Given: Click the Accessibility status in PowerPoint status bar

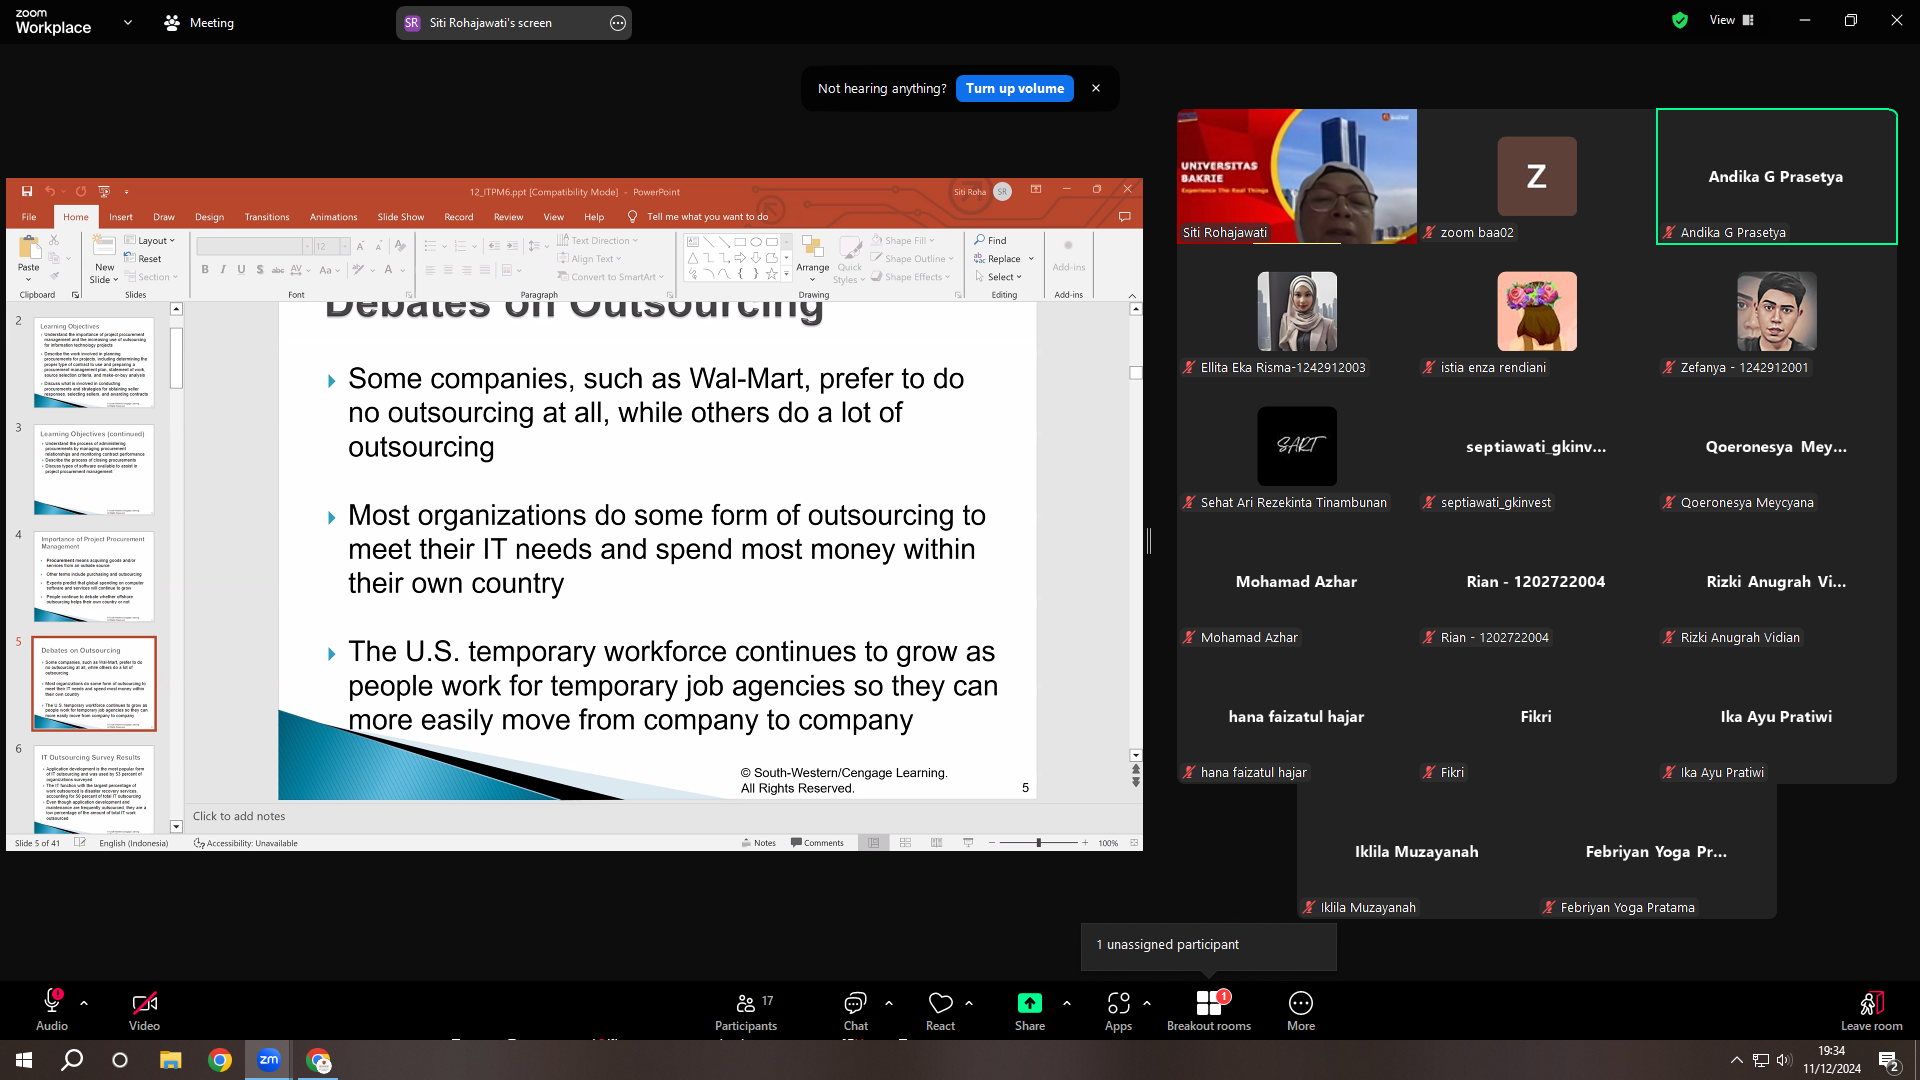Looking at the screenshot, I should click(246, 843).
